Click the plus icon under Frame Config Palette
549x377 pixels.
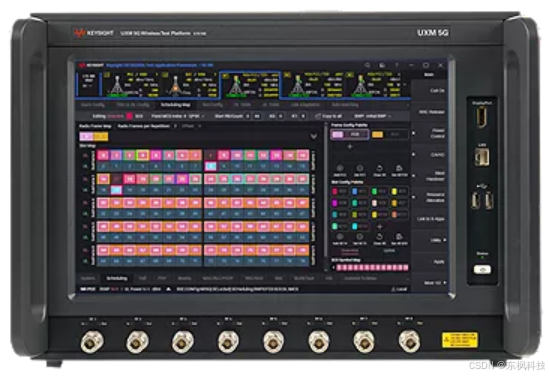pos(349,147)
